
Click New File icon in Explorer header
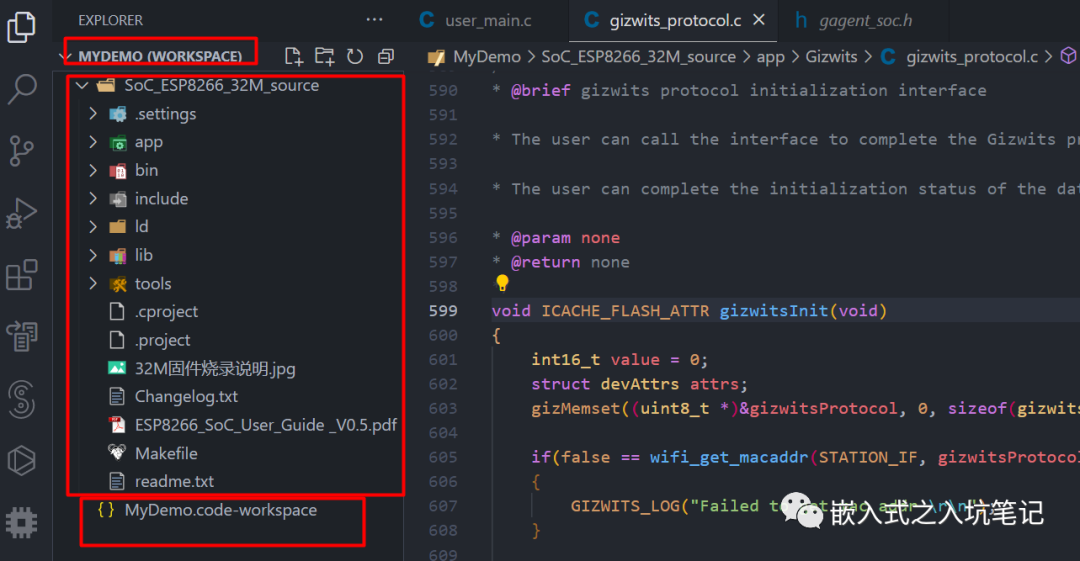click(x=294, y=57)
